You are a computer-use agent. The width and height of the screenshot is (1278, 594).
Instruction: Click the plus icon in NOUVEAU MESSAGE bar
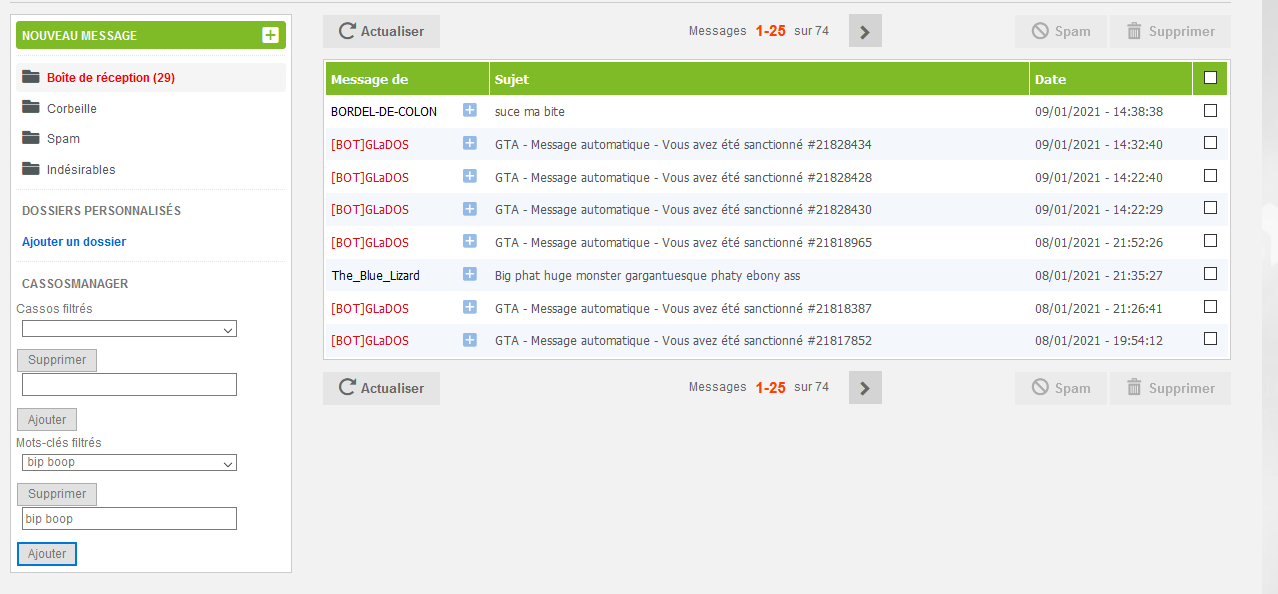[270, 35]
